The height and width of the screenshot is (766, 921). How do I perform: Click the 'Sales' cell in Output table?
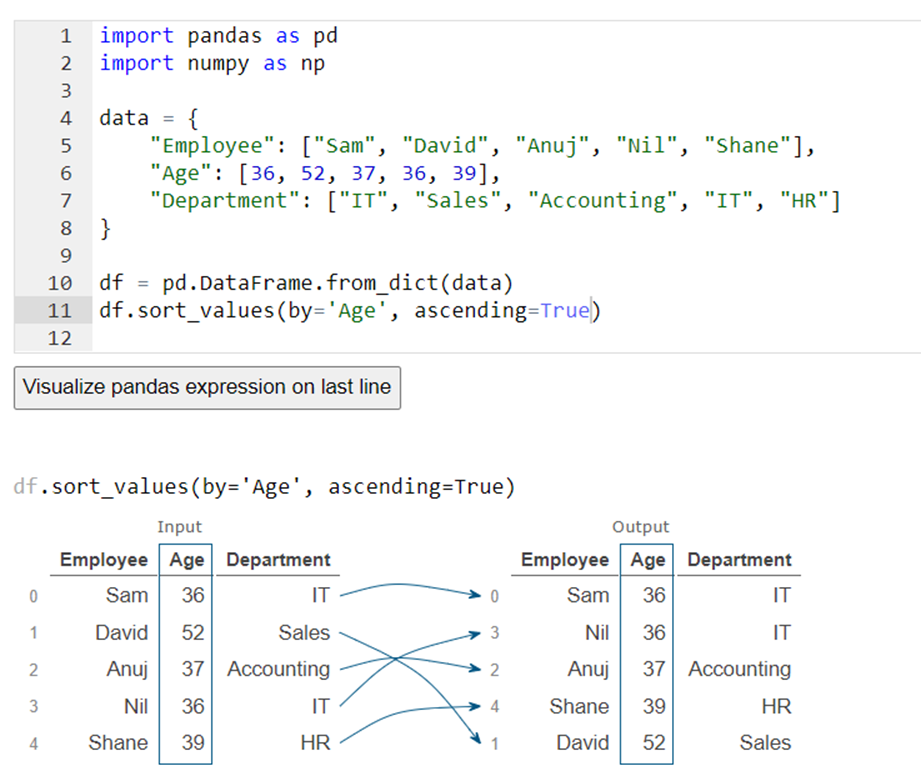click(x=765, y=743)
